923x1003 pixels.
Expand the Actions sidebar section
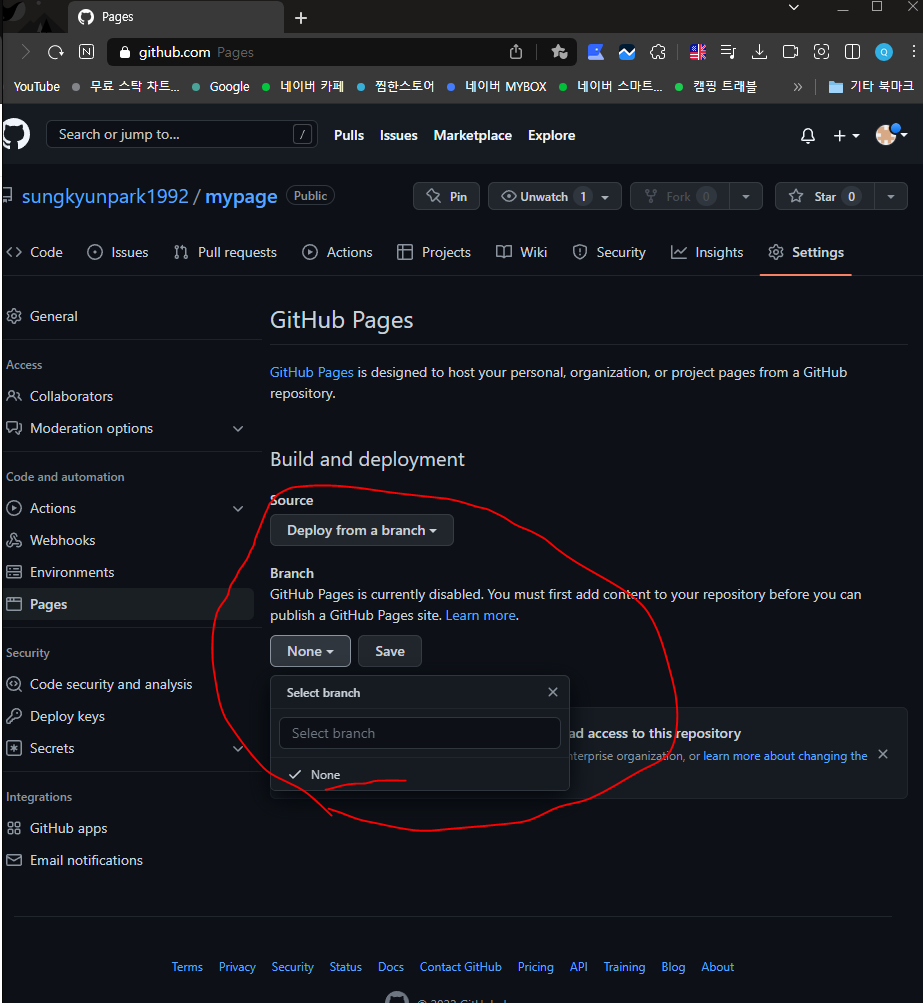[x=238, y=509]
